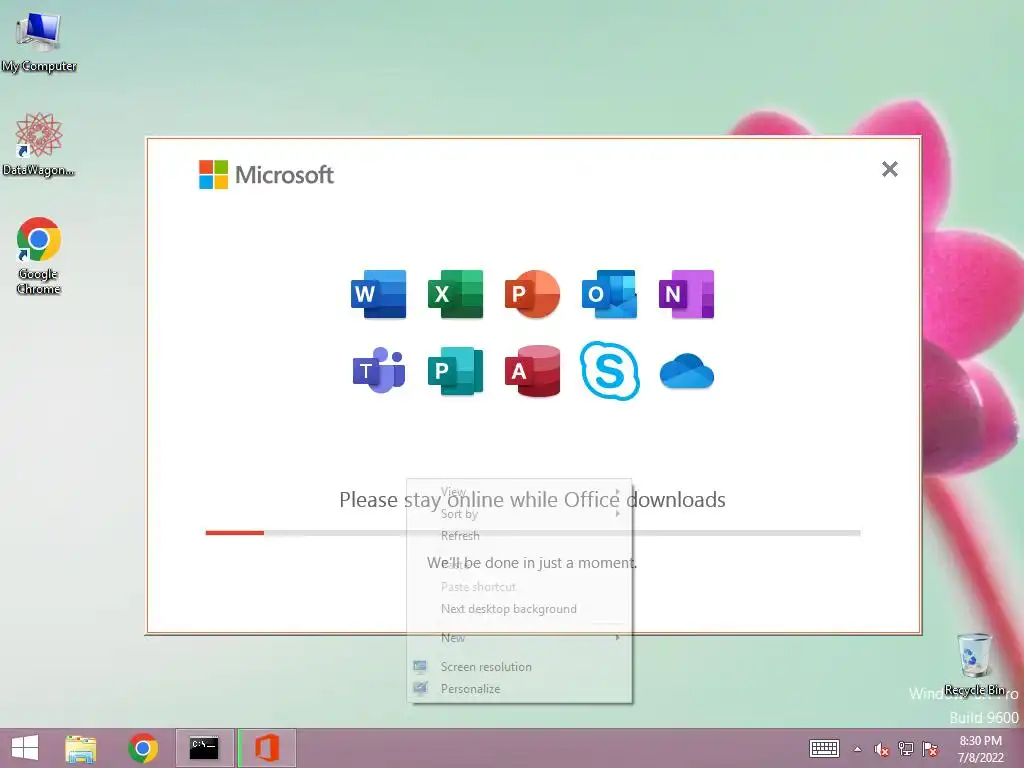Choose Personalize from the context menu
This screenshot has height=768, width=1024.
pos(519,689)
